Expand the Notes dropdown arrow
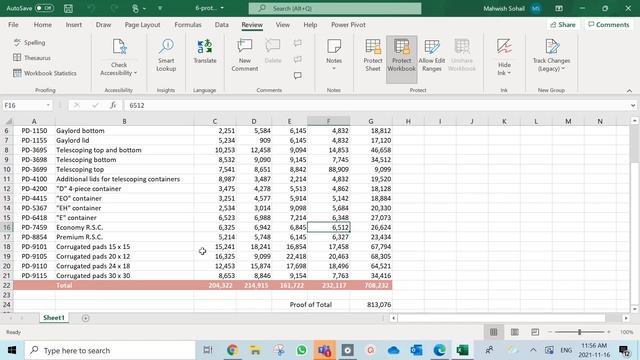Image resolution: width=640 pixels, height=360 pixels. coord(334,69)
